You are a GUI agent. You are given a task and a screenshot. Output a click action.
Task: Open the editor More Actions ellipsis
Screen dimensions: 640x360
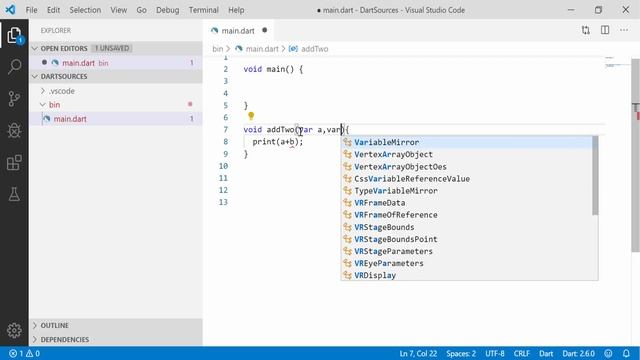pyautogui.click(x=624, y=30)
